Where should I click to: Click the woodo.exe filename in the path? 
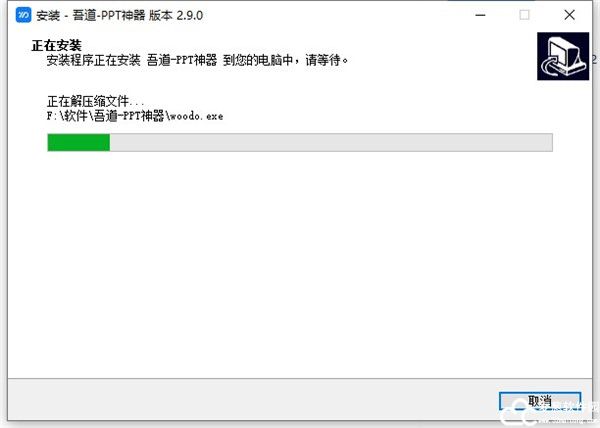coord(196,116)
